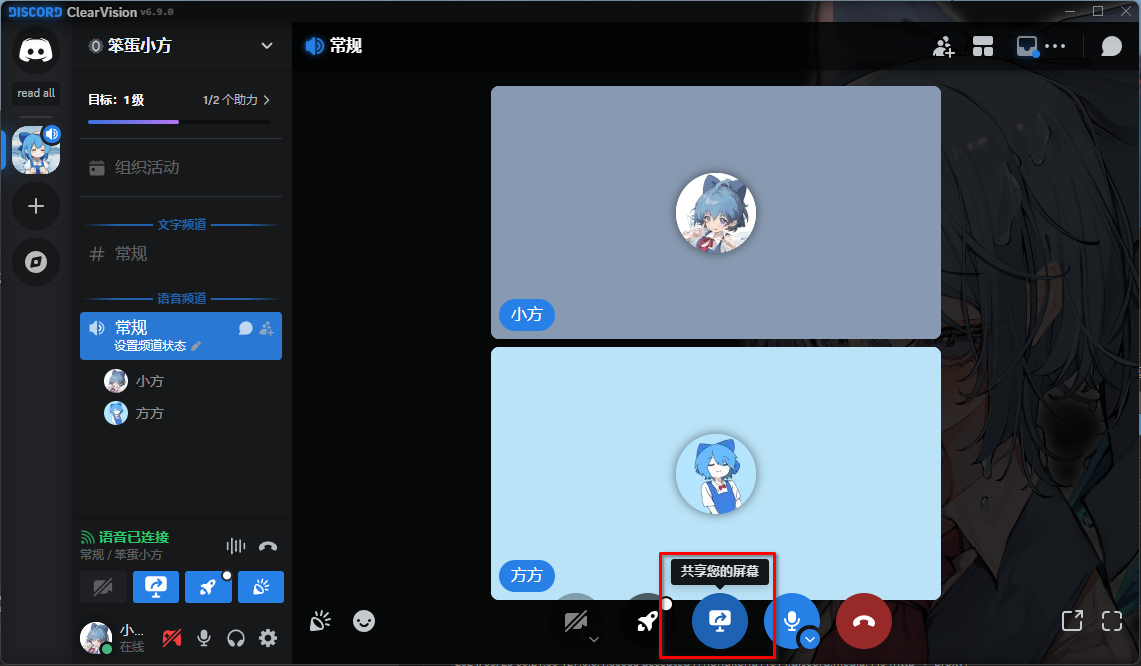This screenshot has height=666, width=1141.
Task: Open the 常规 text channel
Action: [x=131, y=254]
